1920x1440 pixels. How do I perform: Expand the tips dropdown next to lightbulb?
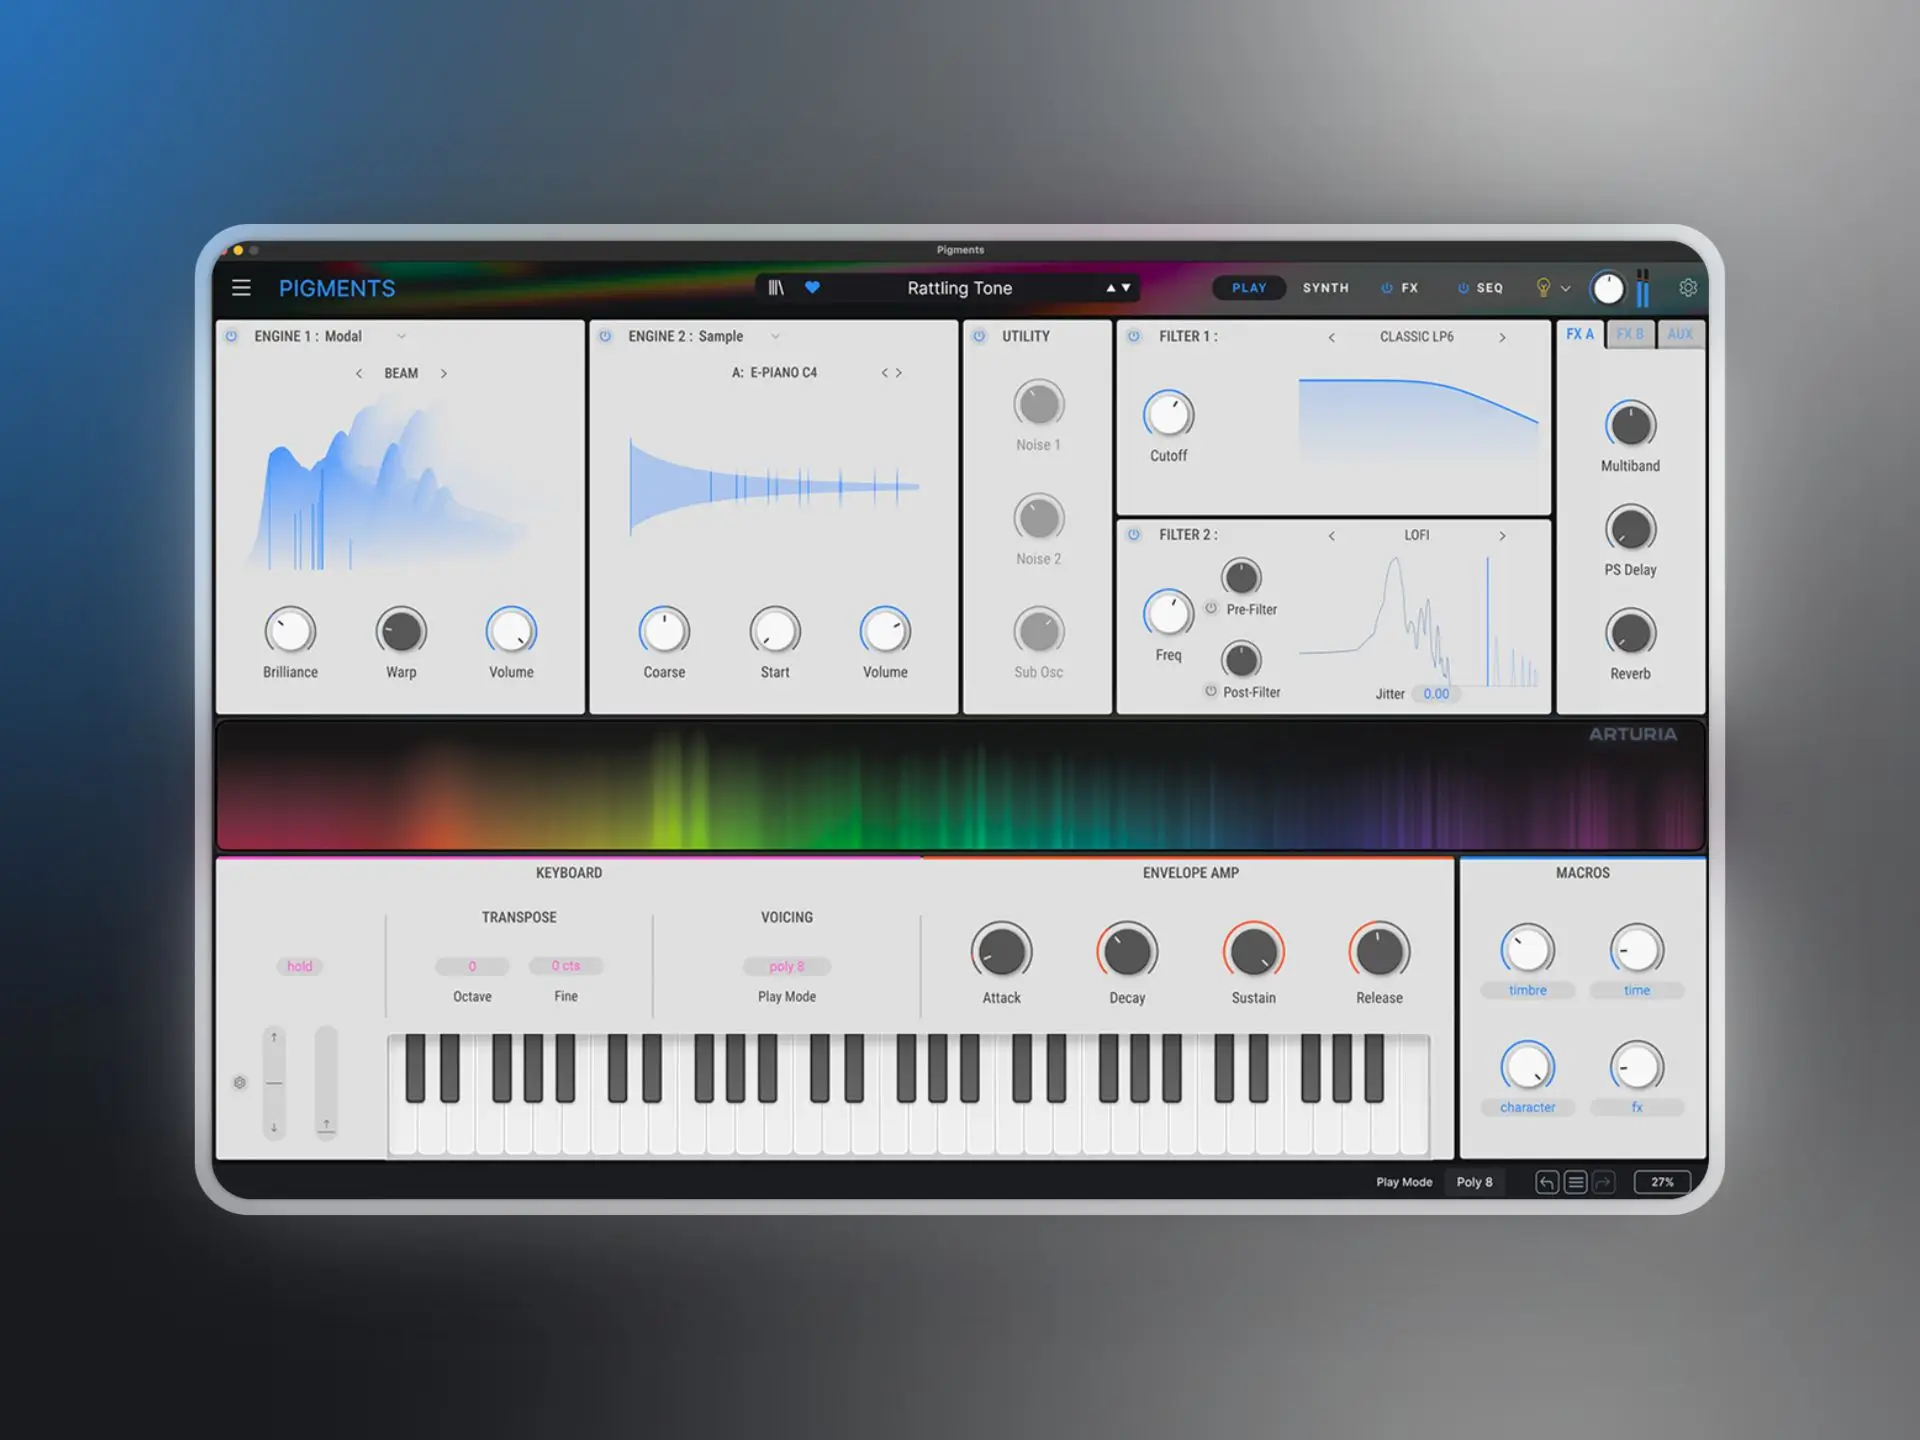[1566, 289]
